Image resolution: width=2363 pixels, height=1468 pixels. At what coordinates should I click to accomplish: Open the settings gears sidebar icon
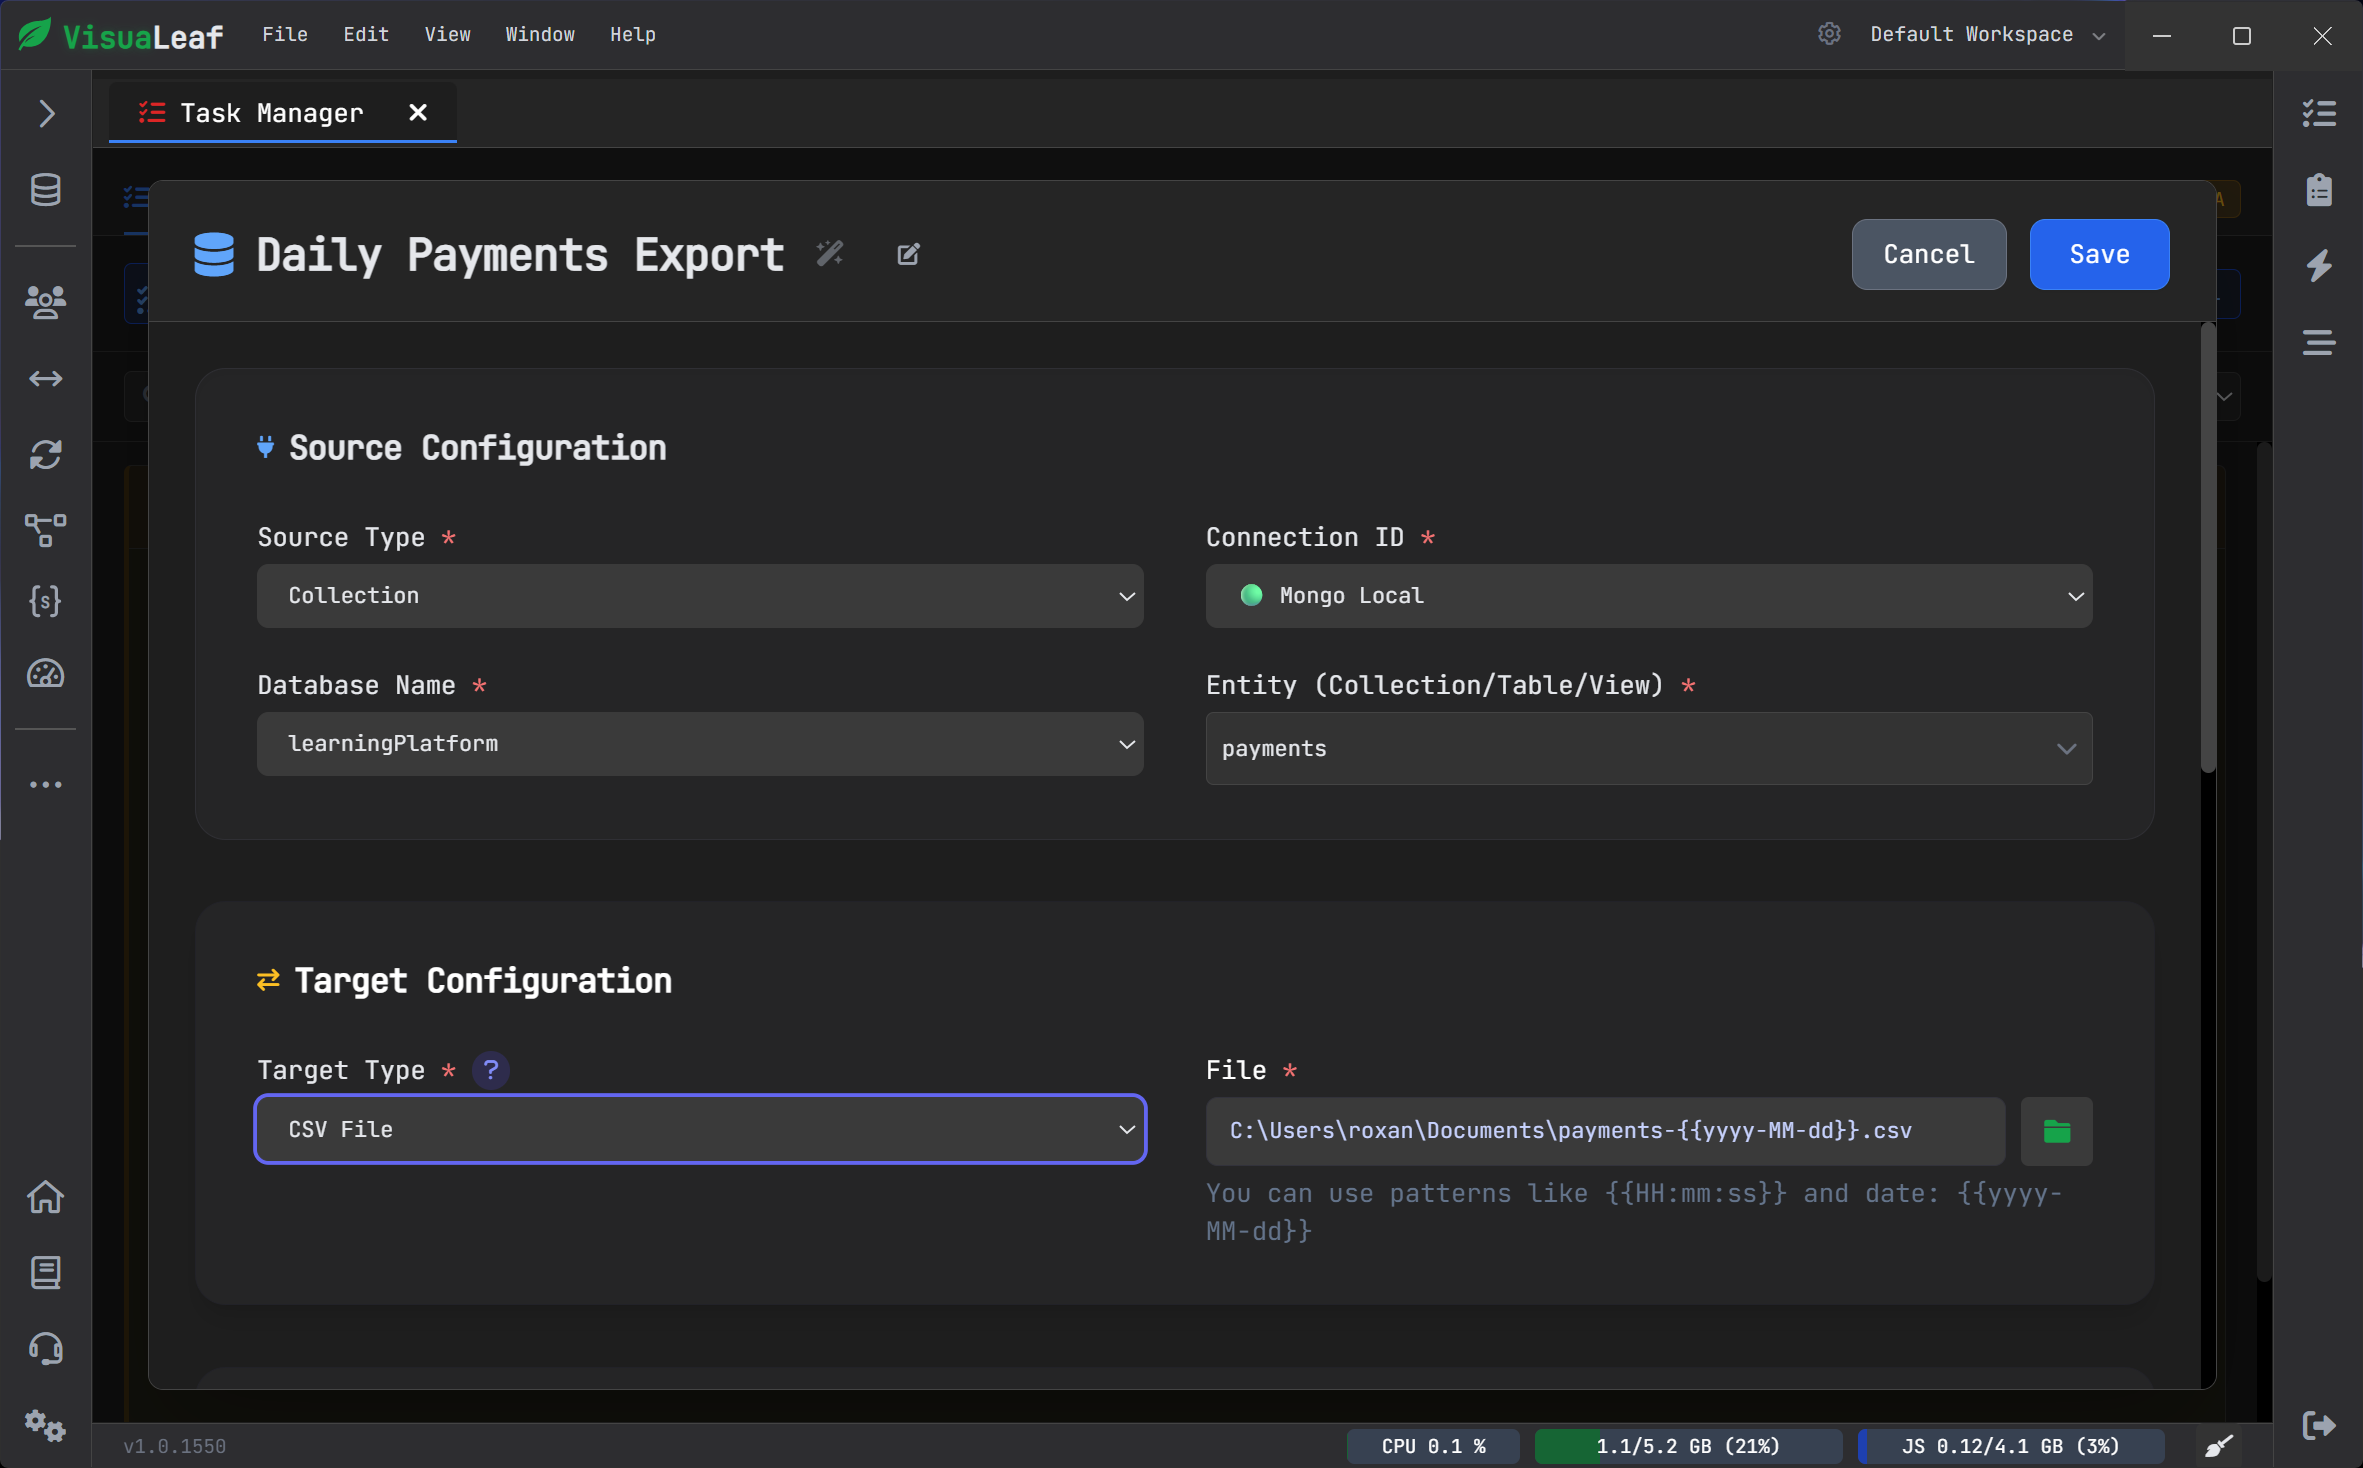46,1426
